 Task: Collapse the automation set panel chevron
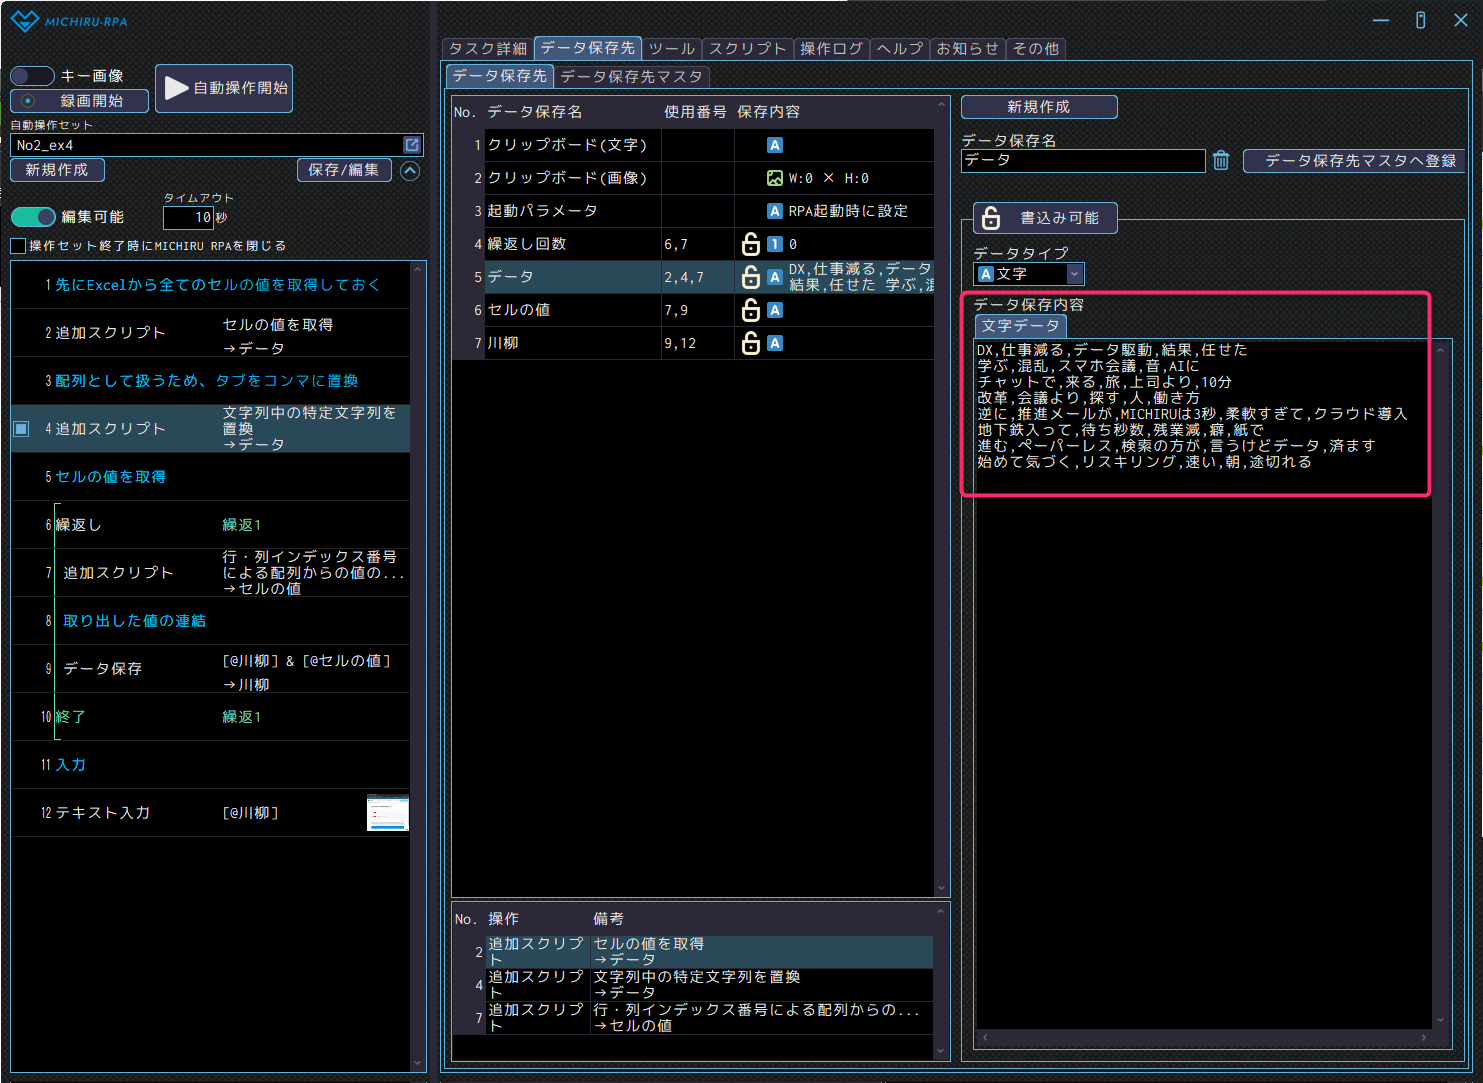point(410,171)
